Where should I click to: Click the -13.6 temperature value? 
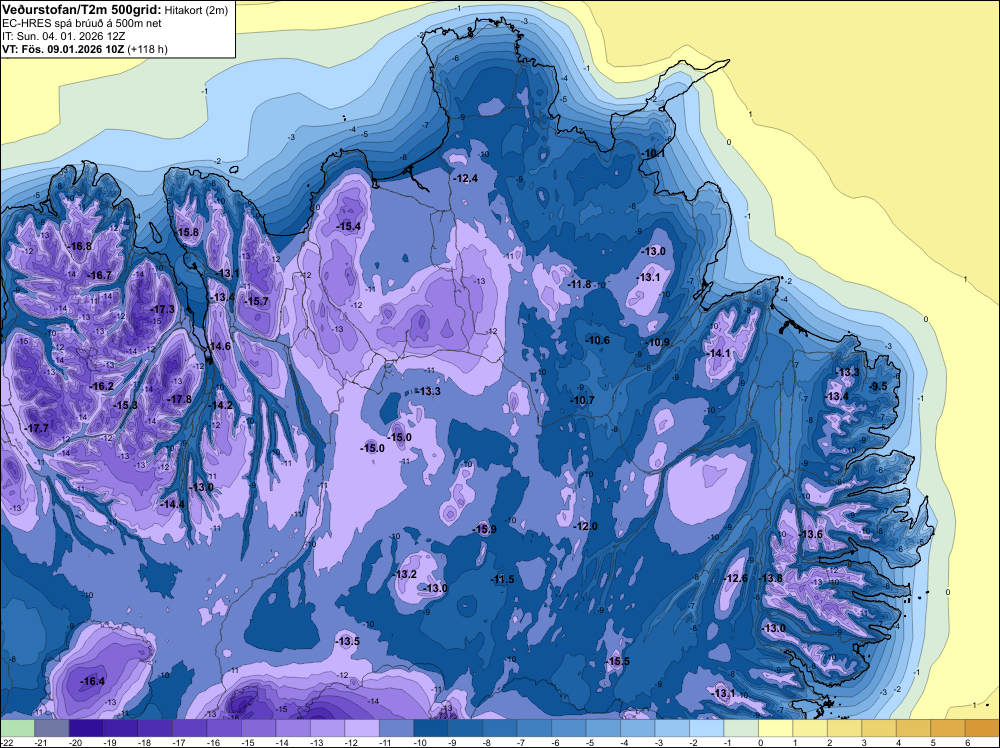tap(811, 534)
